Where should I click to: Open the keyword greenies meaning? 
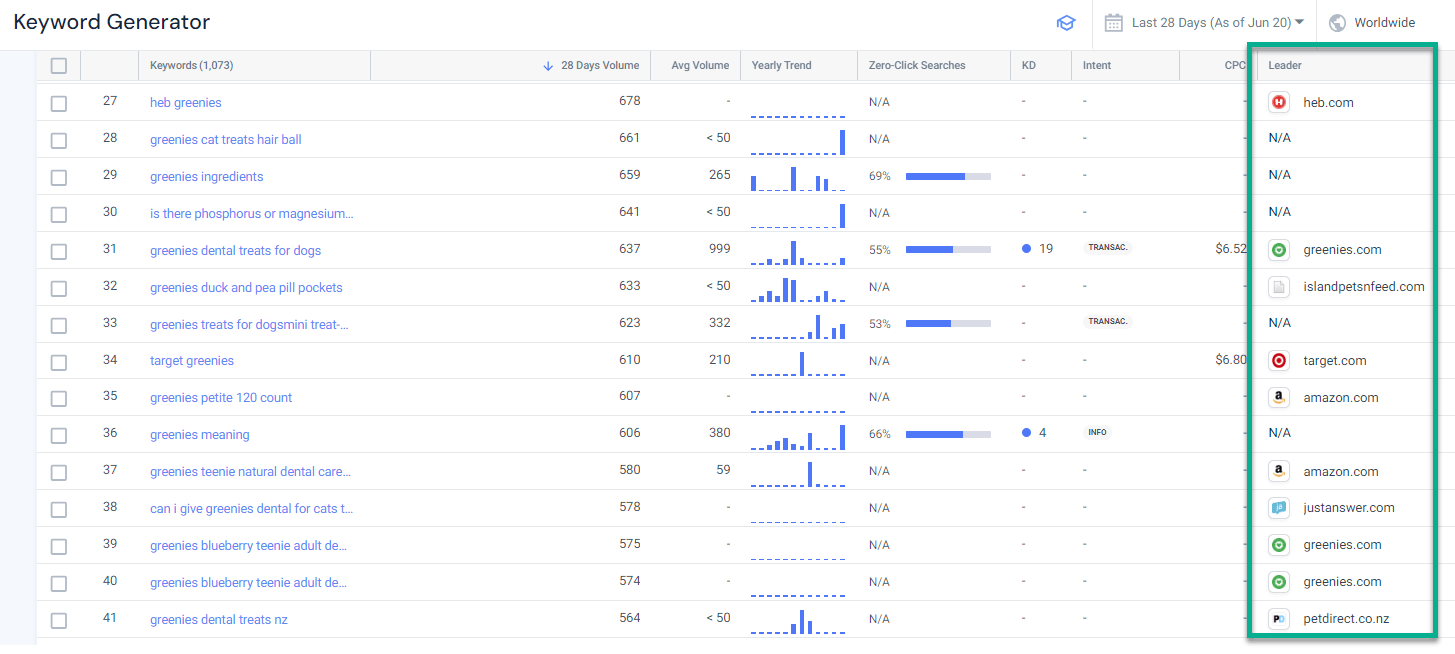point(197,435)
